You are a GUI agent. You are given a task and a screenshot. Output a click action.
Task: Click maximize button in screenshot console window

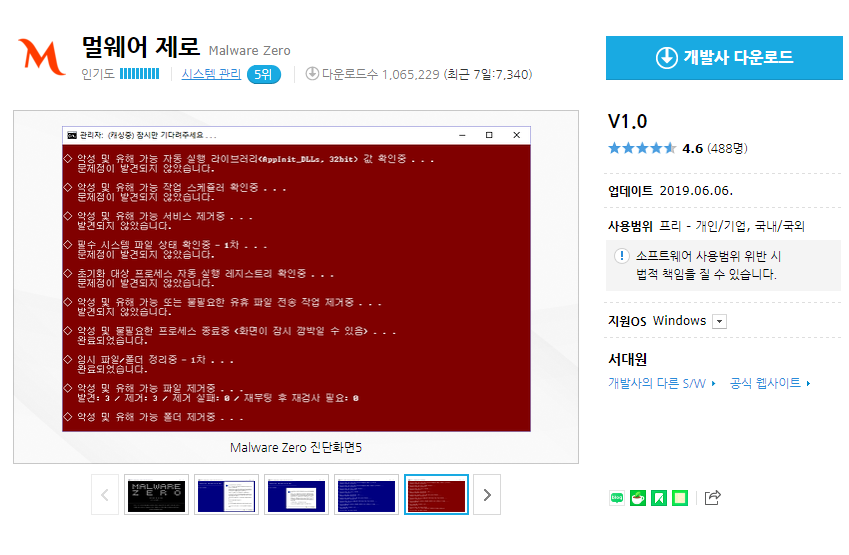point(489,135)
